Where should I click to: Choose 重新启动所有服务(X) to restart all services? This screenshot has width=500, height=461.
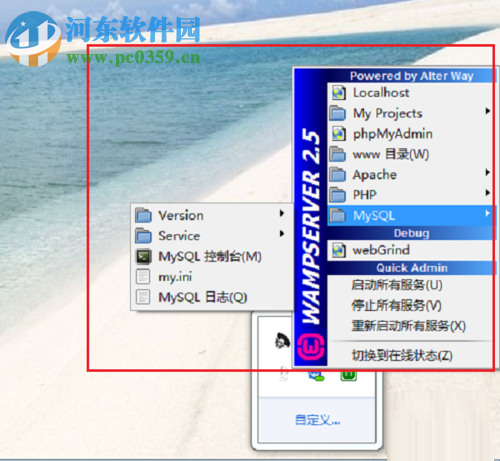[408, 326]
